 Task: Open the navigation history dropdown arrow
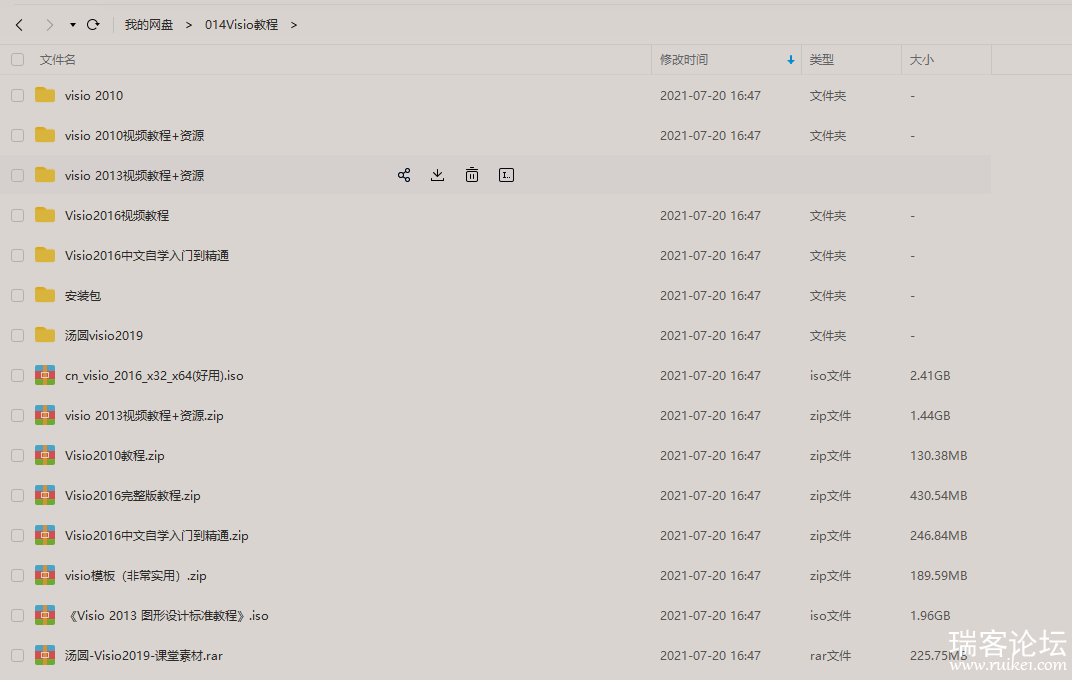coord(72,25)
